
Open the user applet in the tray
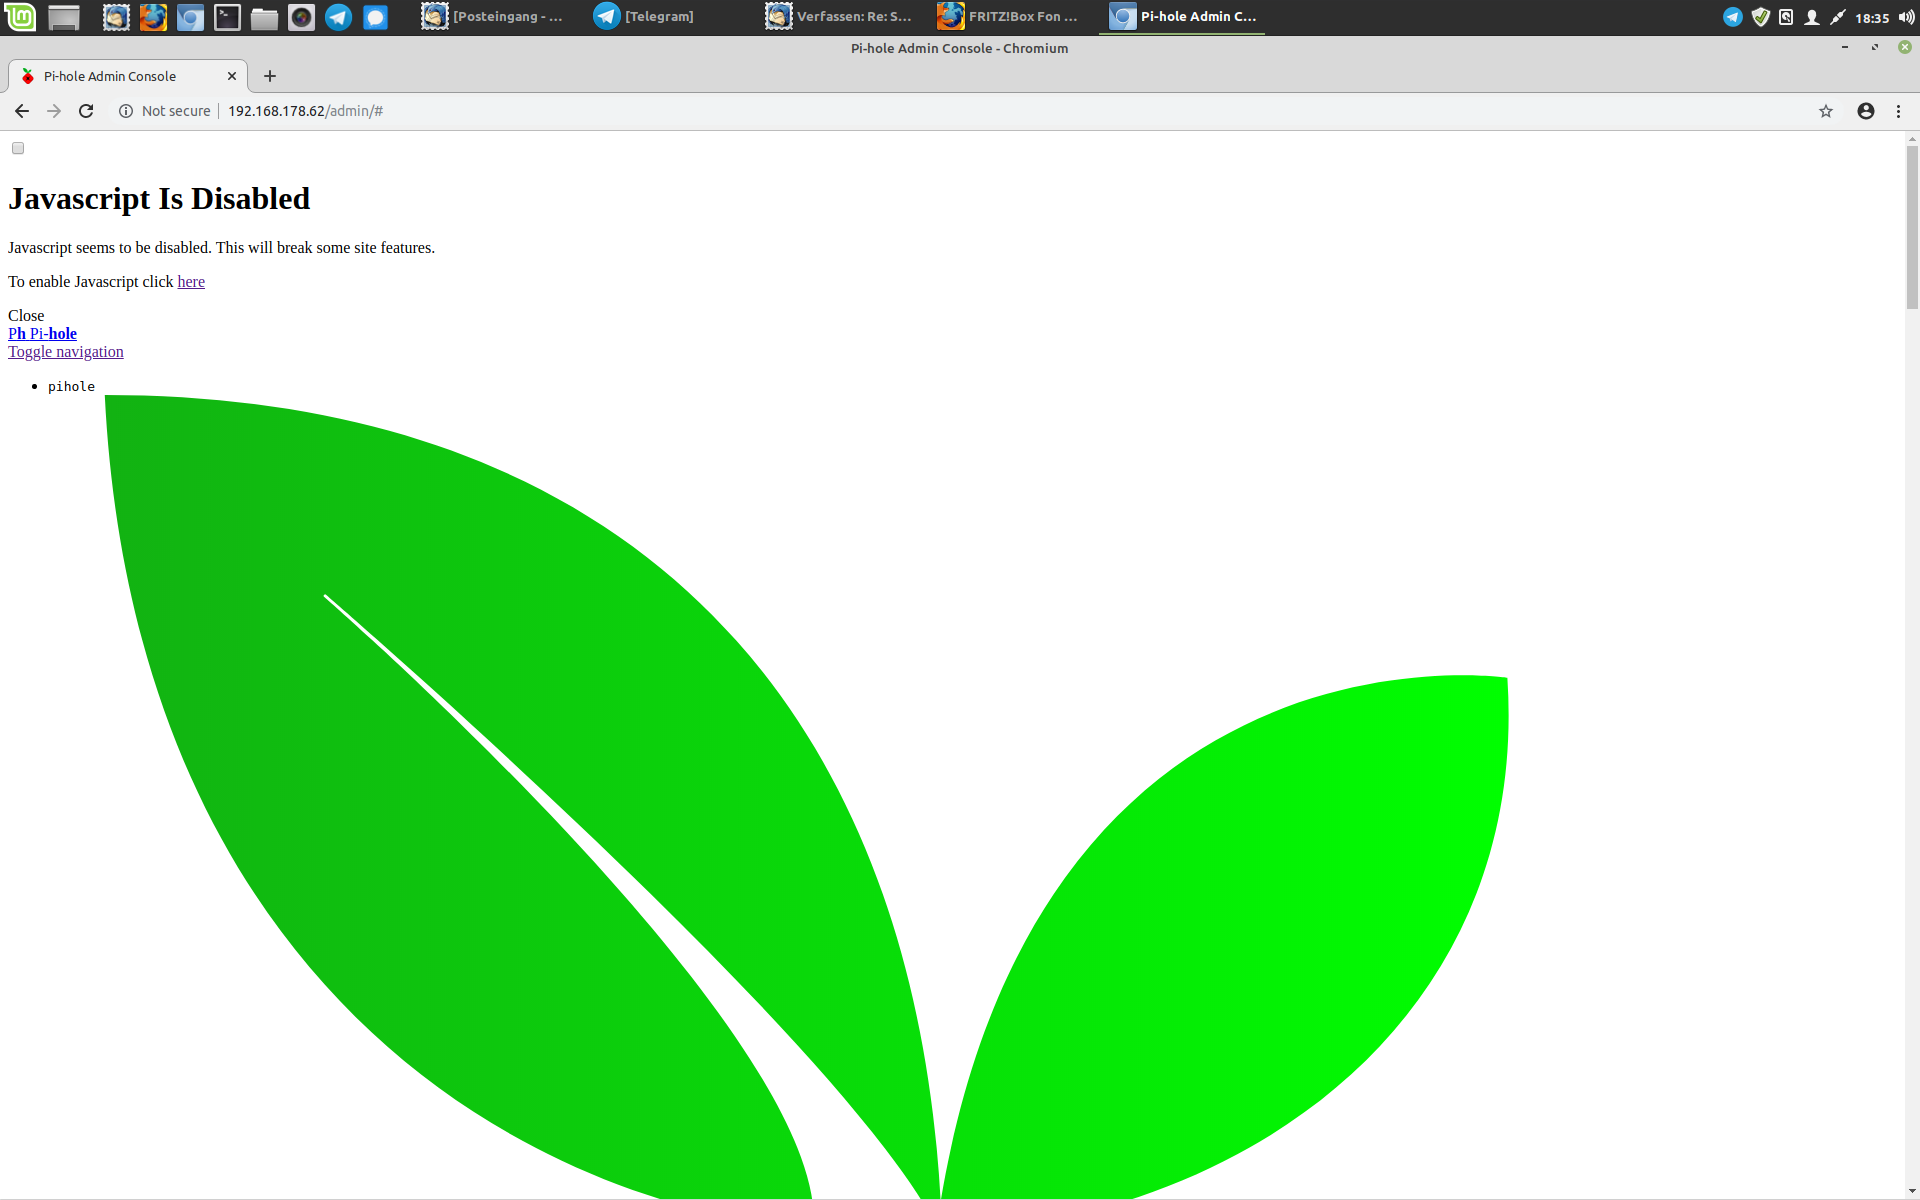point(1811,17)
